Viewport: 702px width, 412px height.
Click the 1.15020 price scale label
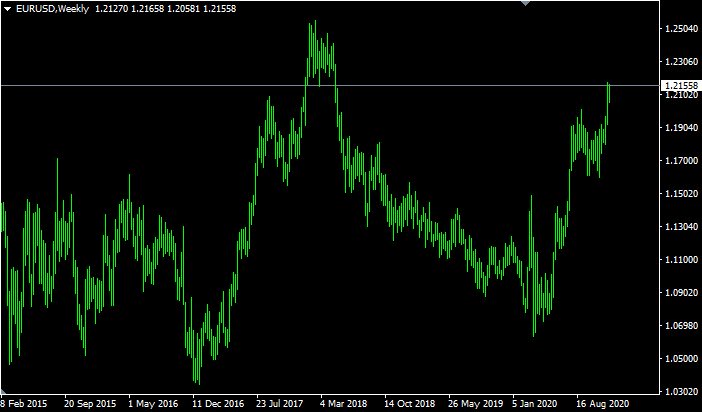[x=681, y=193]
